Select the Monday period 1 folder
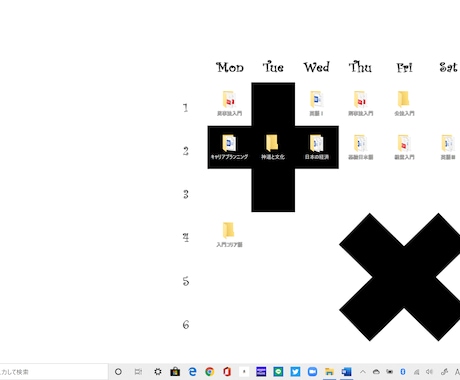The image size is (460, 380). tap(229, 103)
